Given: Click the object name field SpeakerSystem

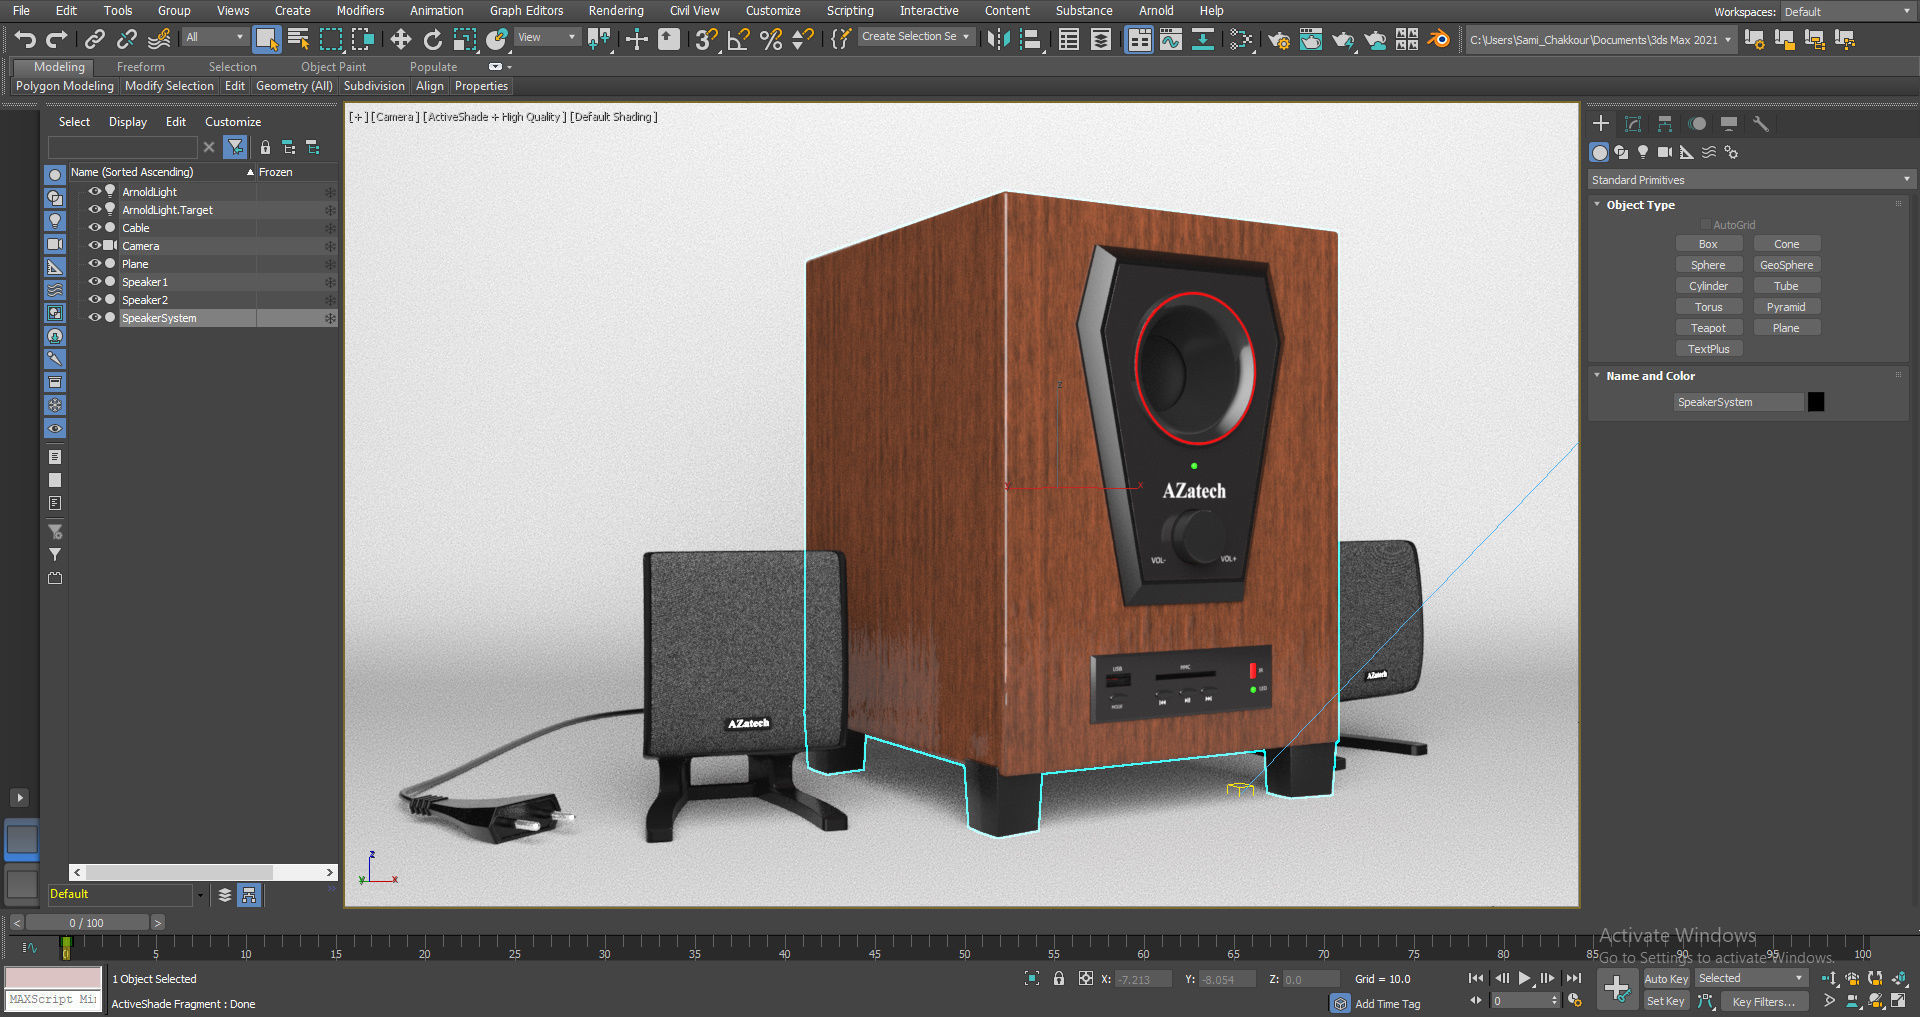Looking at the screenshot, I should click(x=1739, y=402).
